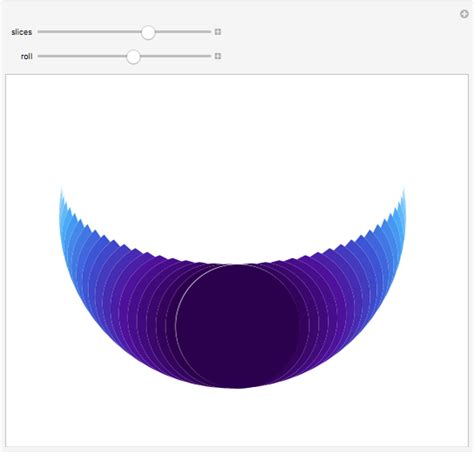The height and width of the screenshot is (454, 474).
Task: Click the dark purple central circle
Action: coord(237,326)
